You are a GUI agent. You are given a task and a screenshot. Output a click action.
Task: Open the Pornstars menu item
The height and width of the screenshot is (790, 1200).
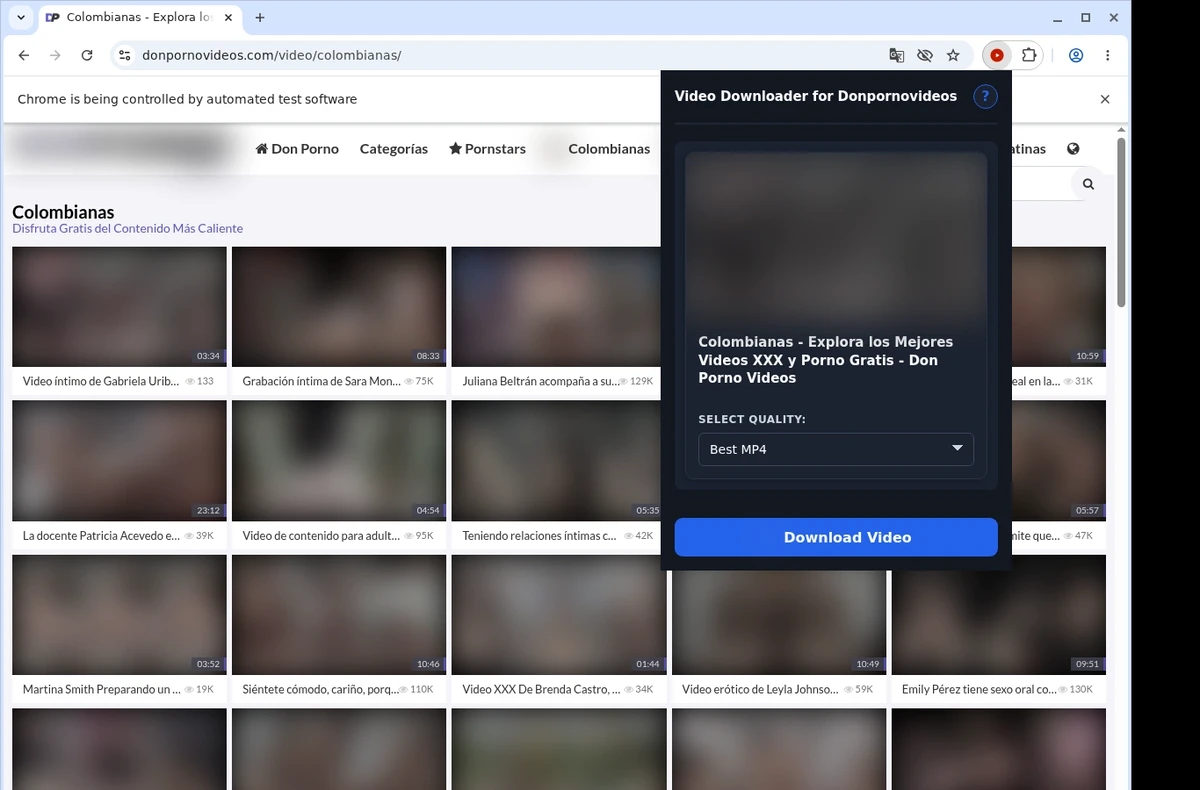[487, 149]
